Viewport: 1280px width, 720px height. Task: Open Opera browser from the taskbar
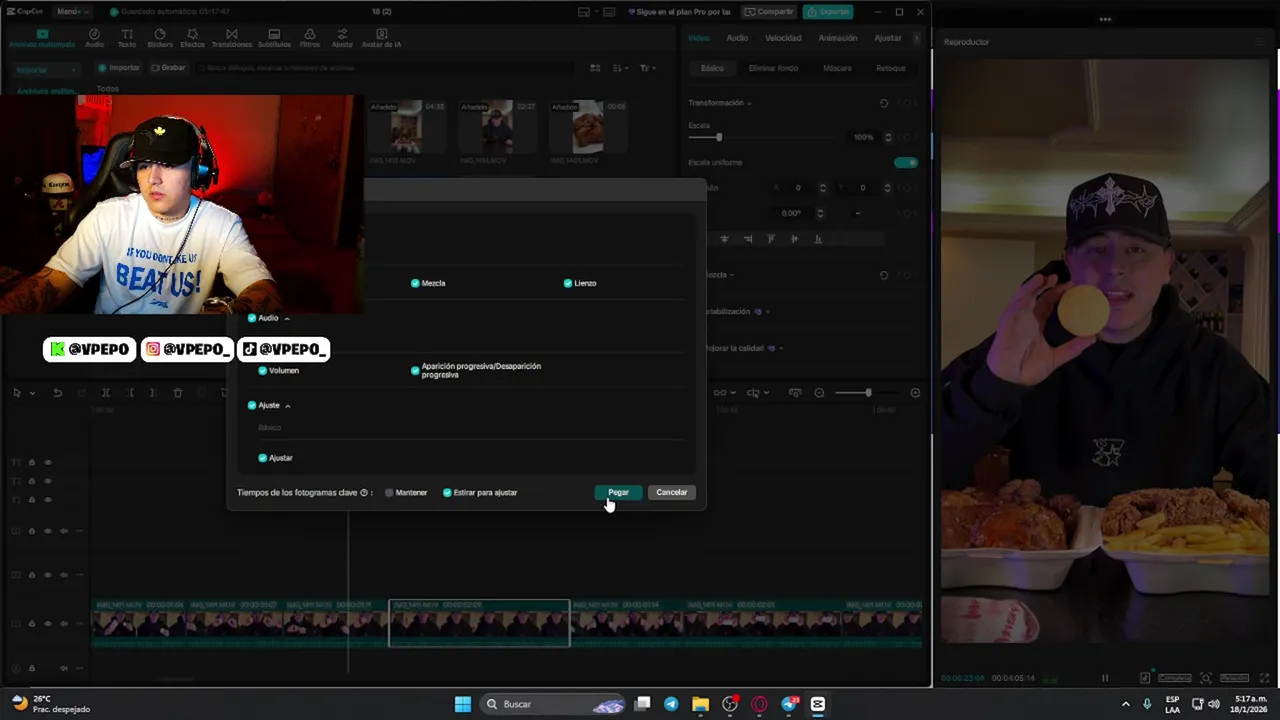(x=759, y=704)
